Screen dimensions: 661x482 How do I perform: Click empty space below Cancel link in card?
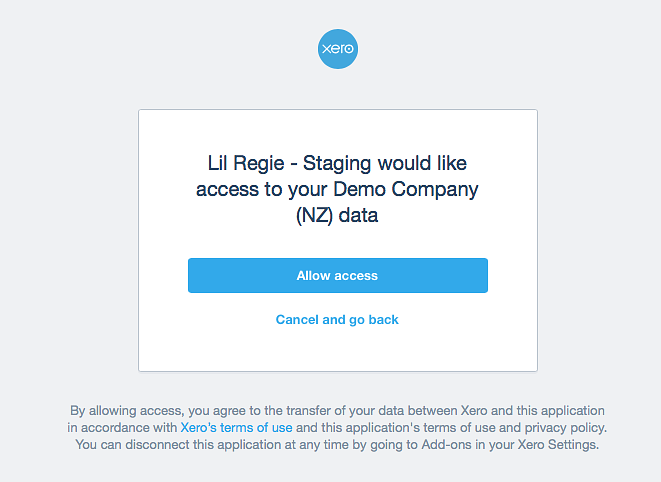point(338,350)
